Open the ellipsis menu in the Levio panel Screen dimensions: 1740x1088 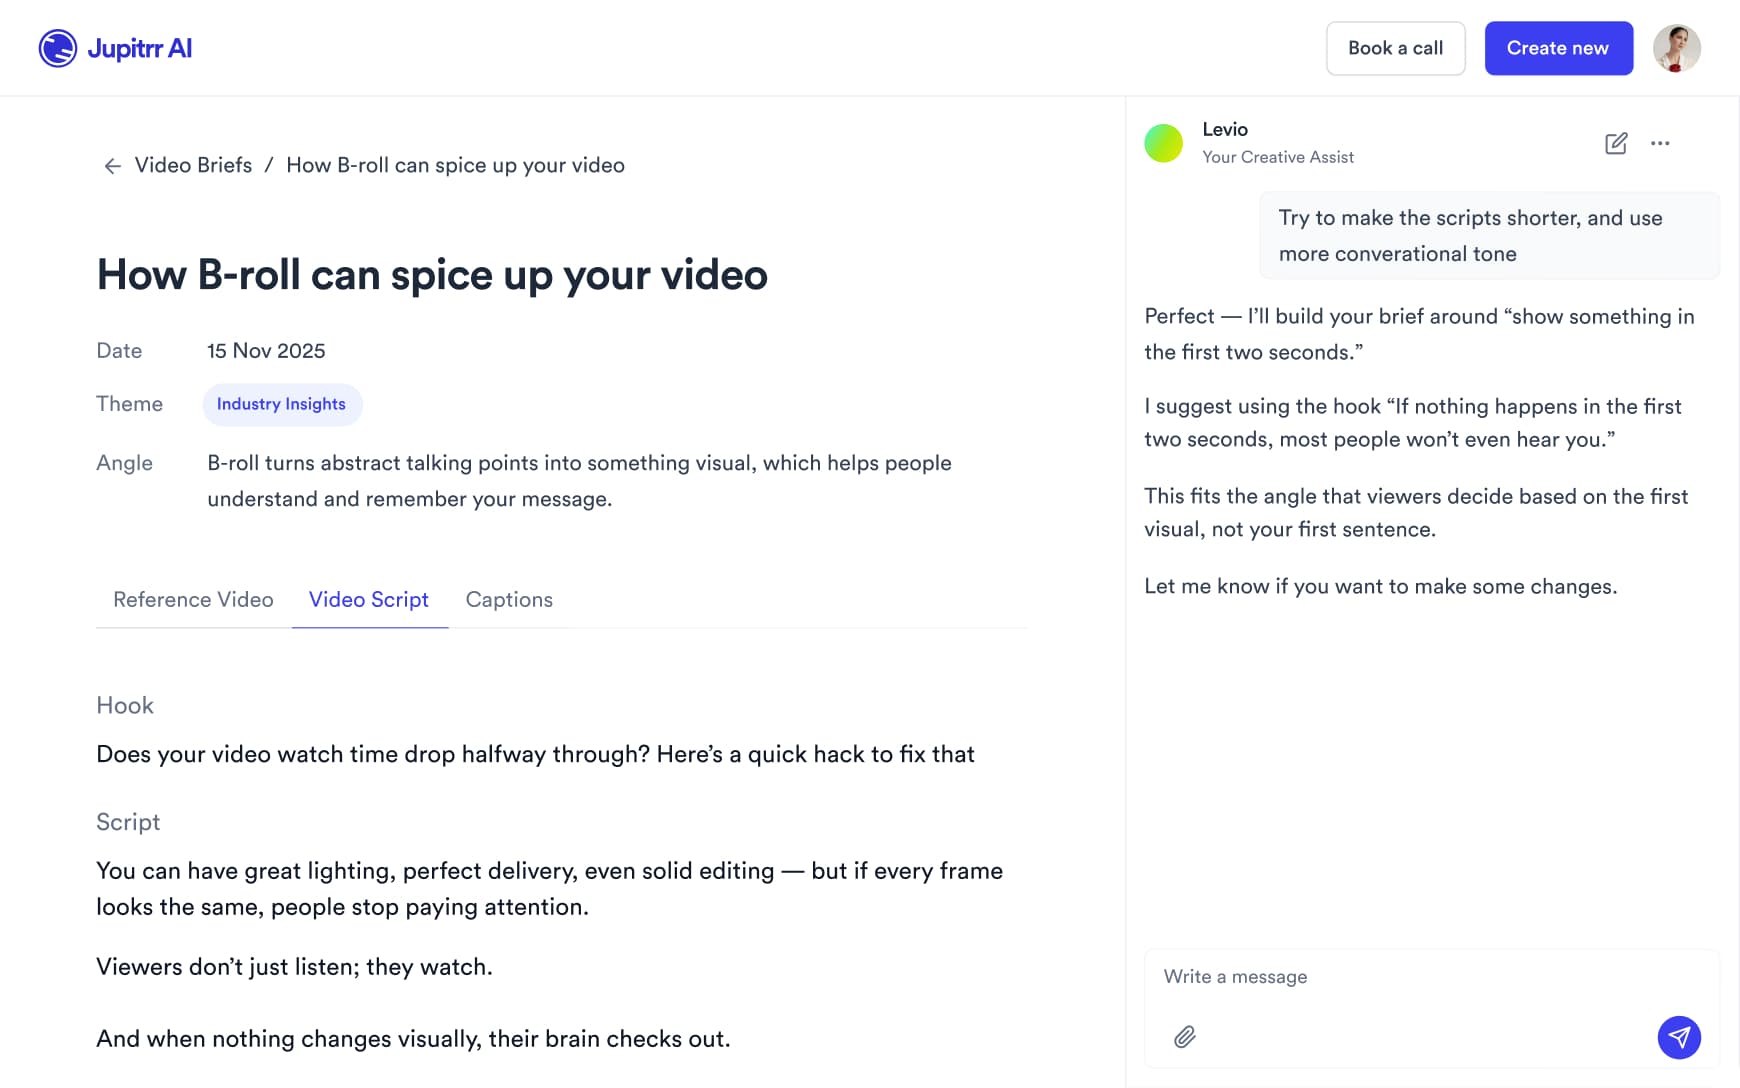(1660, 143)
